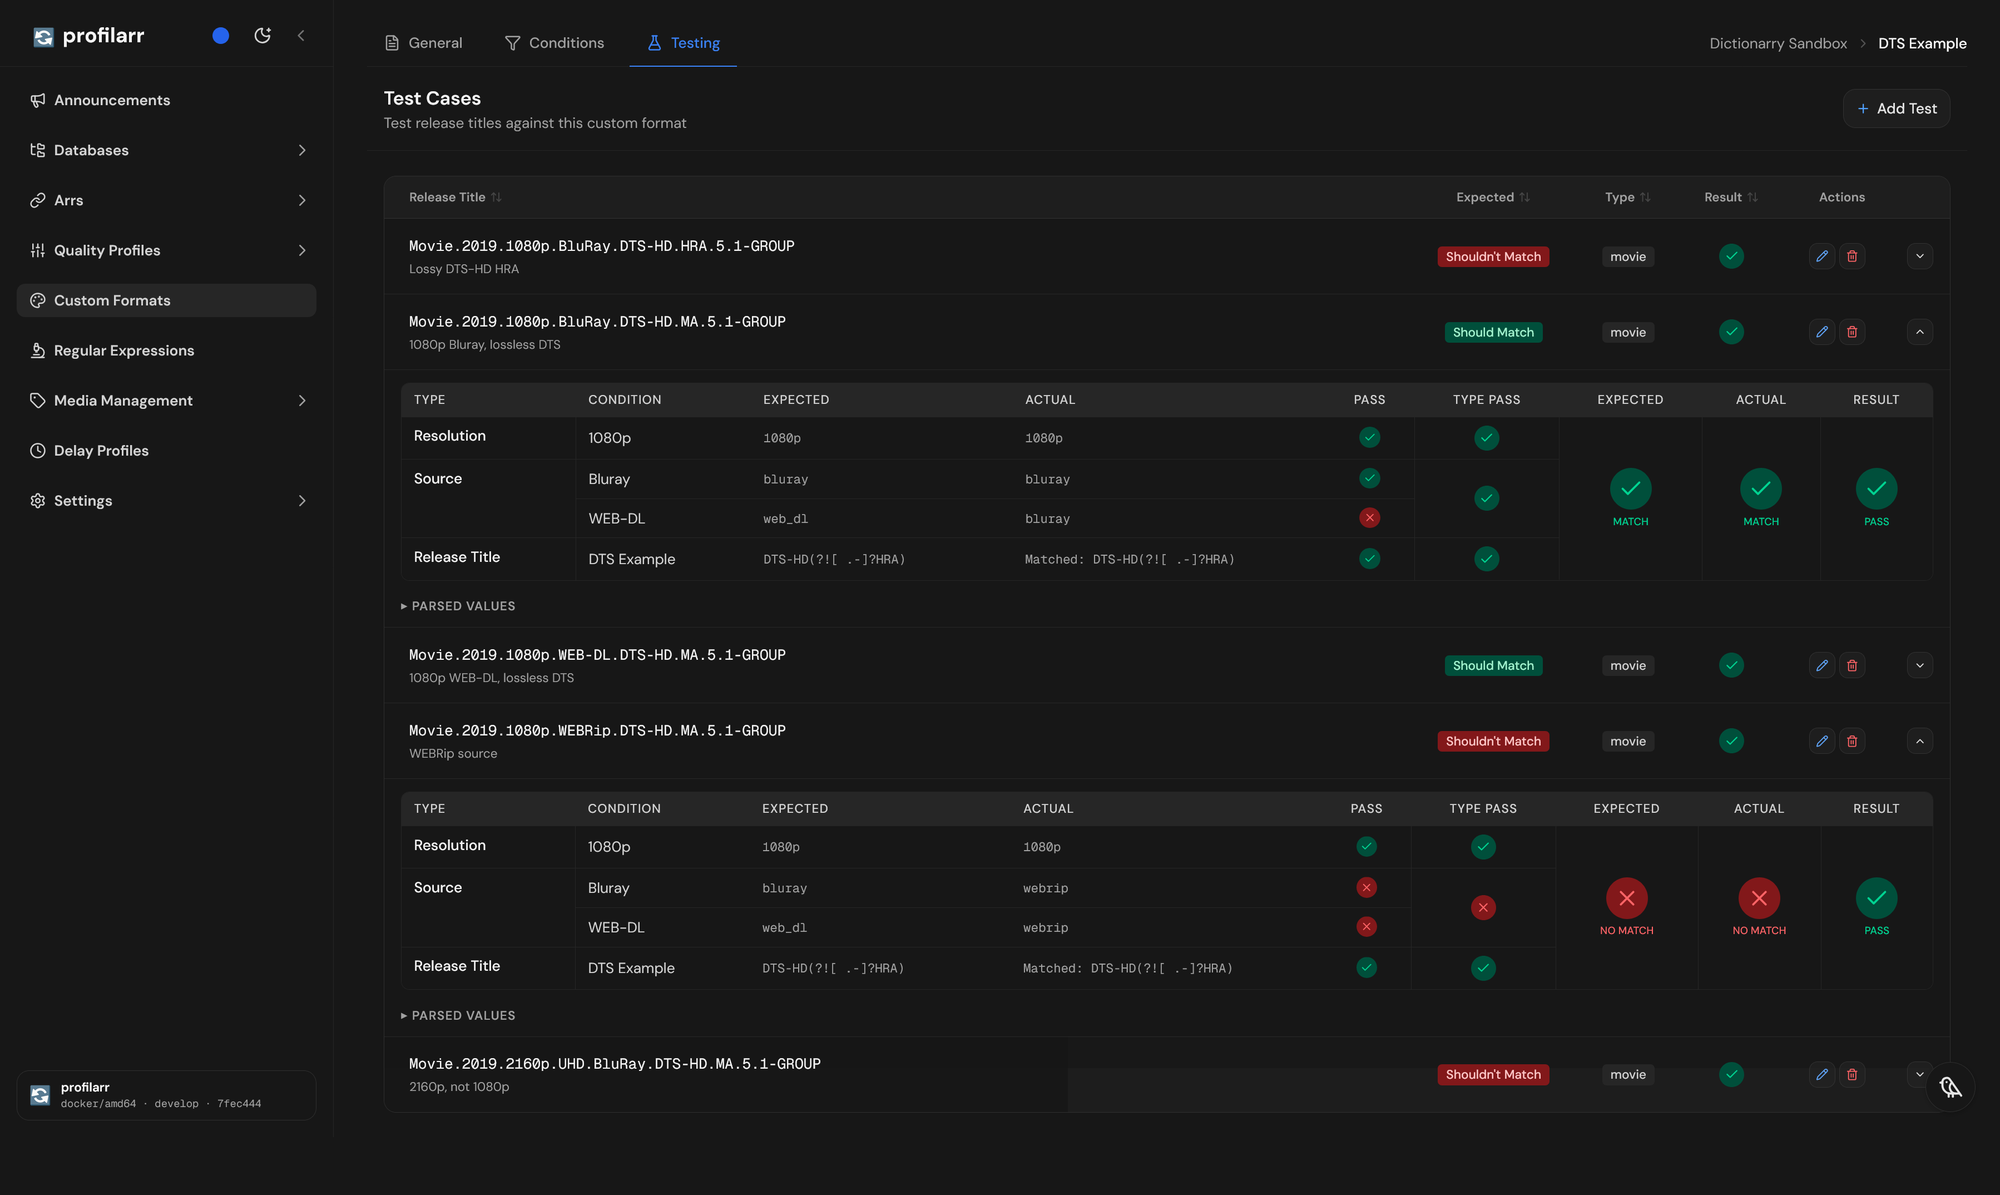Expand the DTS-HD.HRA test row
The width and height of the screenshot is (2000, 1195).
[1919, 257]
